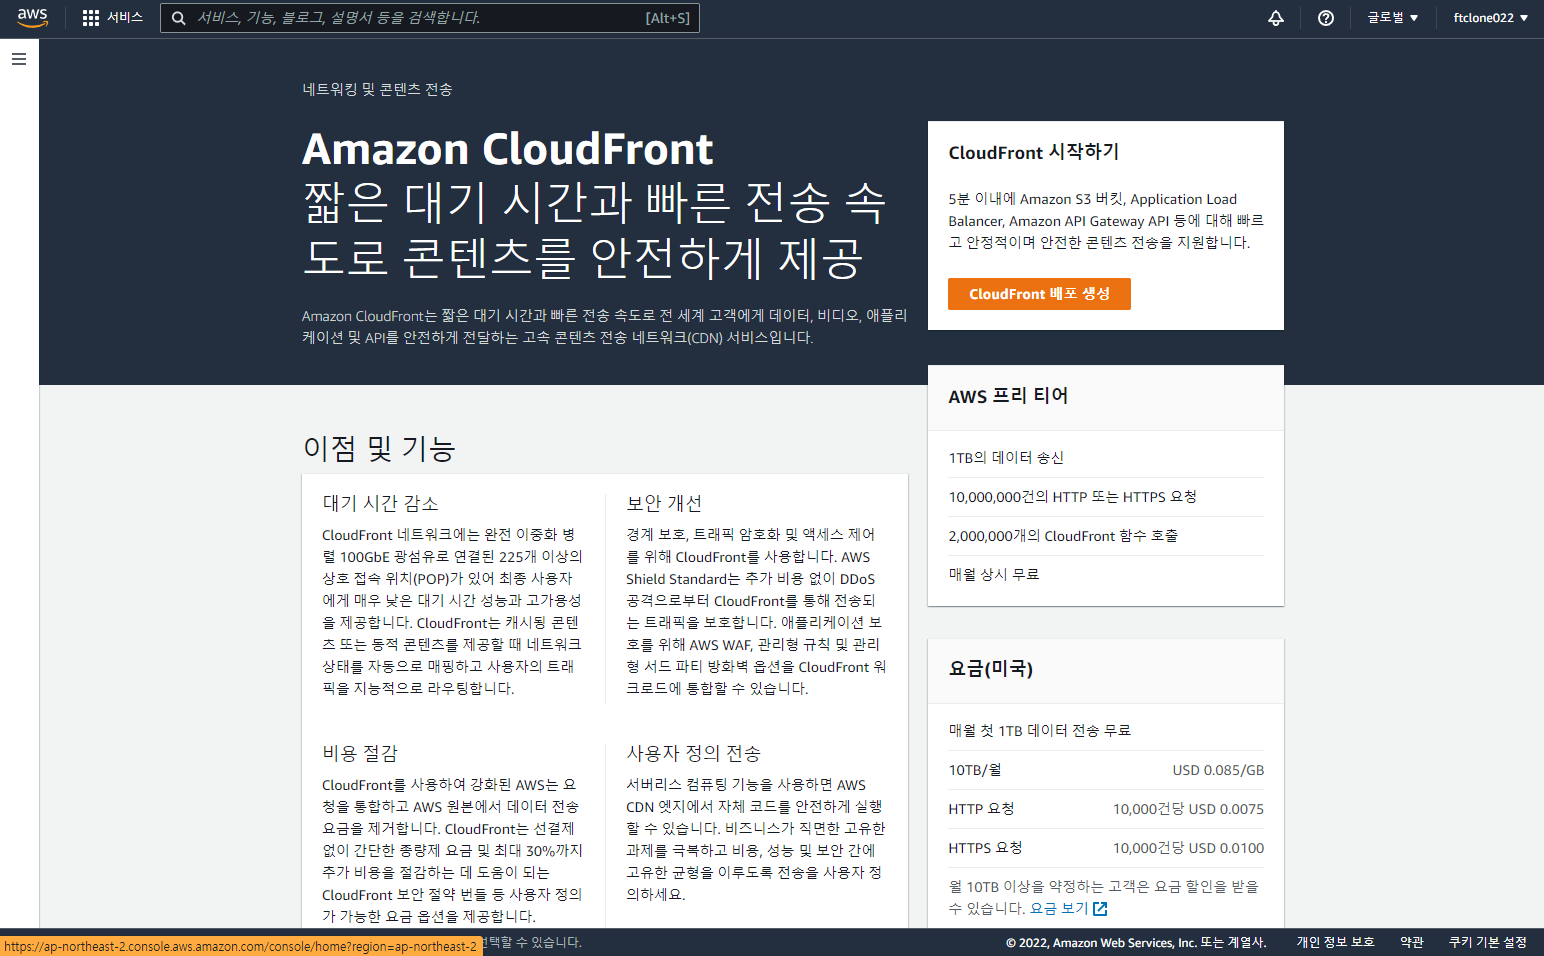The height and width of the screenshot is (956, 1544).
Task: Expand the 글로벌 region dropdown
Action: (x=1393, y=18)
